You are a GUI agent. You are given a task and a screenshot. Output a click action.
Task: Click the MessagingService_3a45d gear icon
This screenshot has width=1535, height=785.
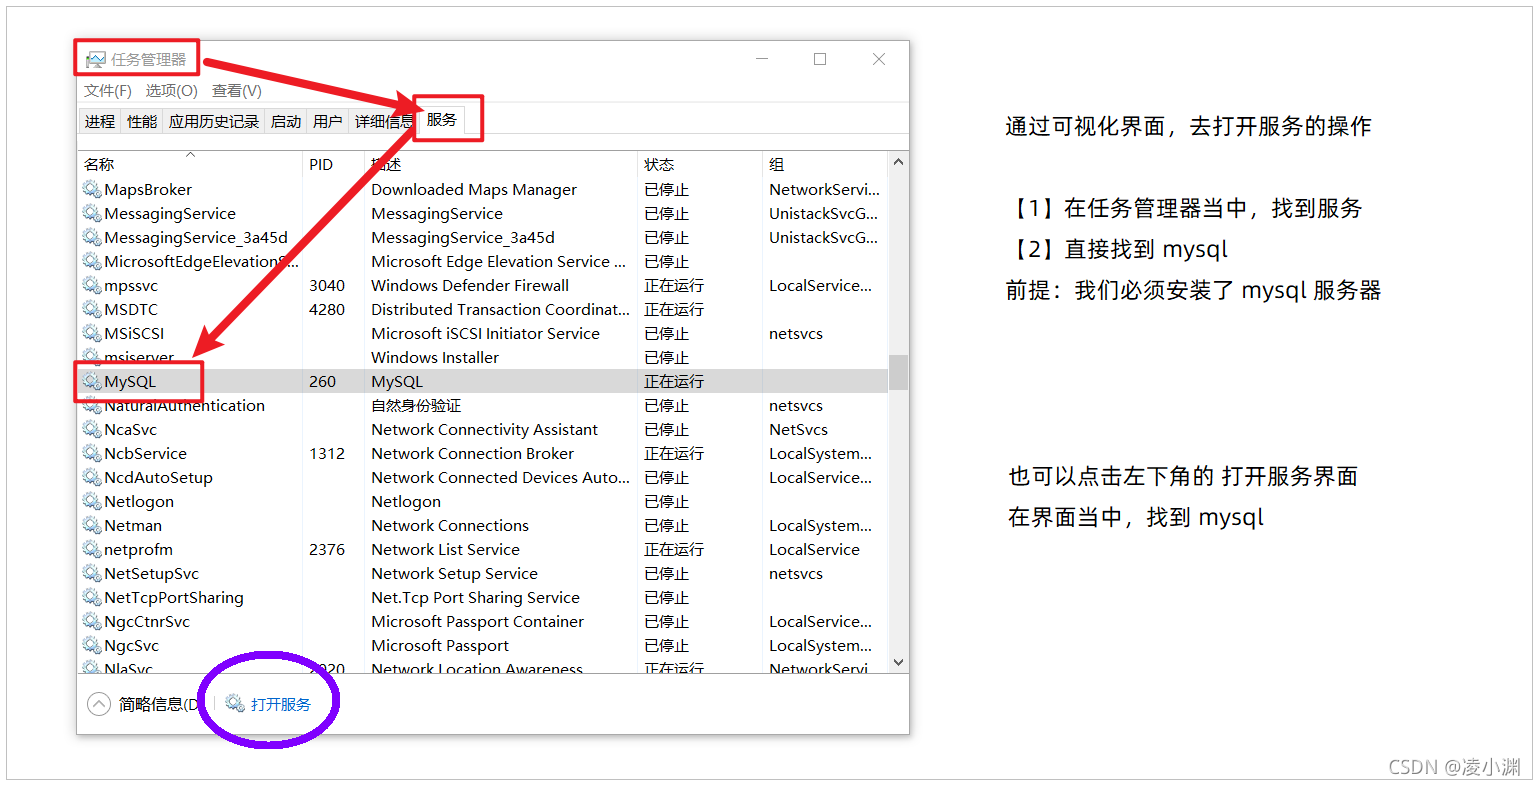[x=92, y=237]
